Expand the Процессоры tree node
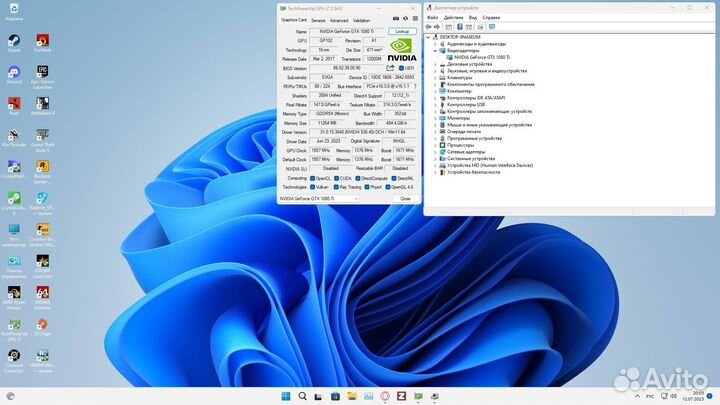720x405 pixels. (436, 144)
